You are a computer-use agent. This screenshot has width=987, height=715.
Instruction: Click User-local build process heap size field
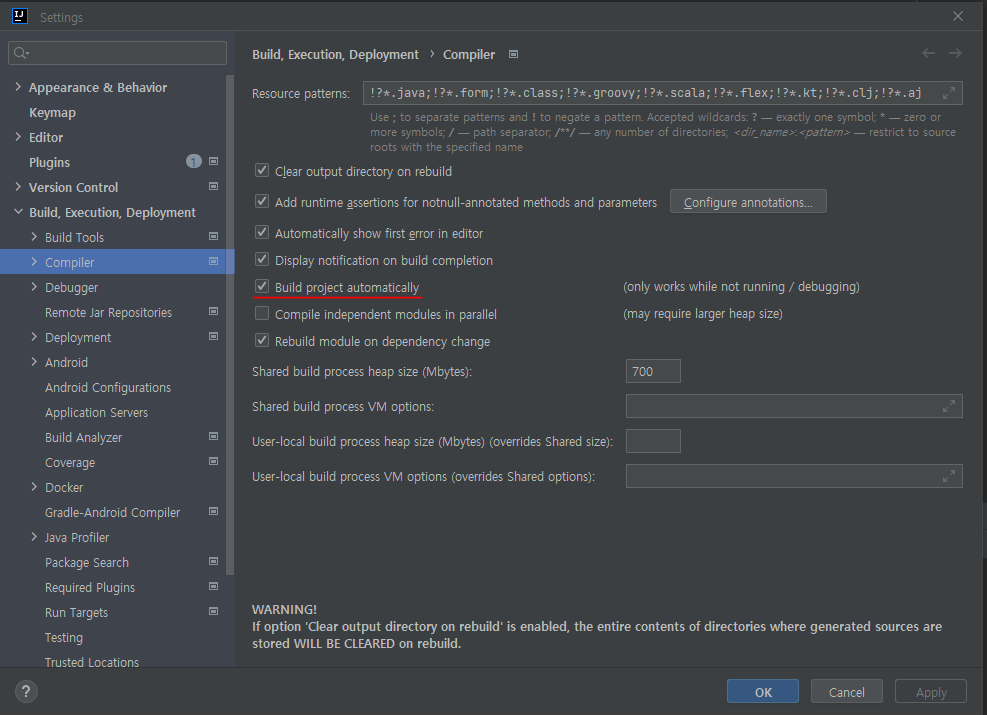(x=653, y=441)
